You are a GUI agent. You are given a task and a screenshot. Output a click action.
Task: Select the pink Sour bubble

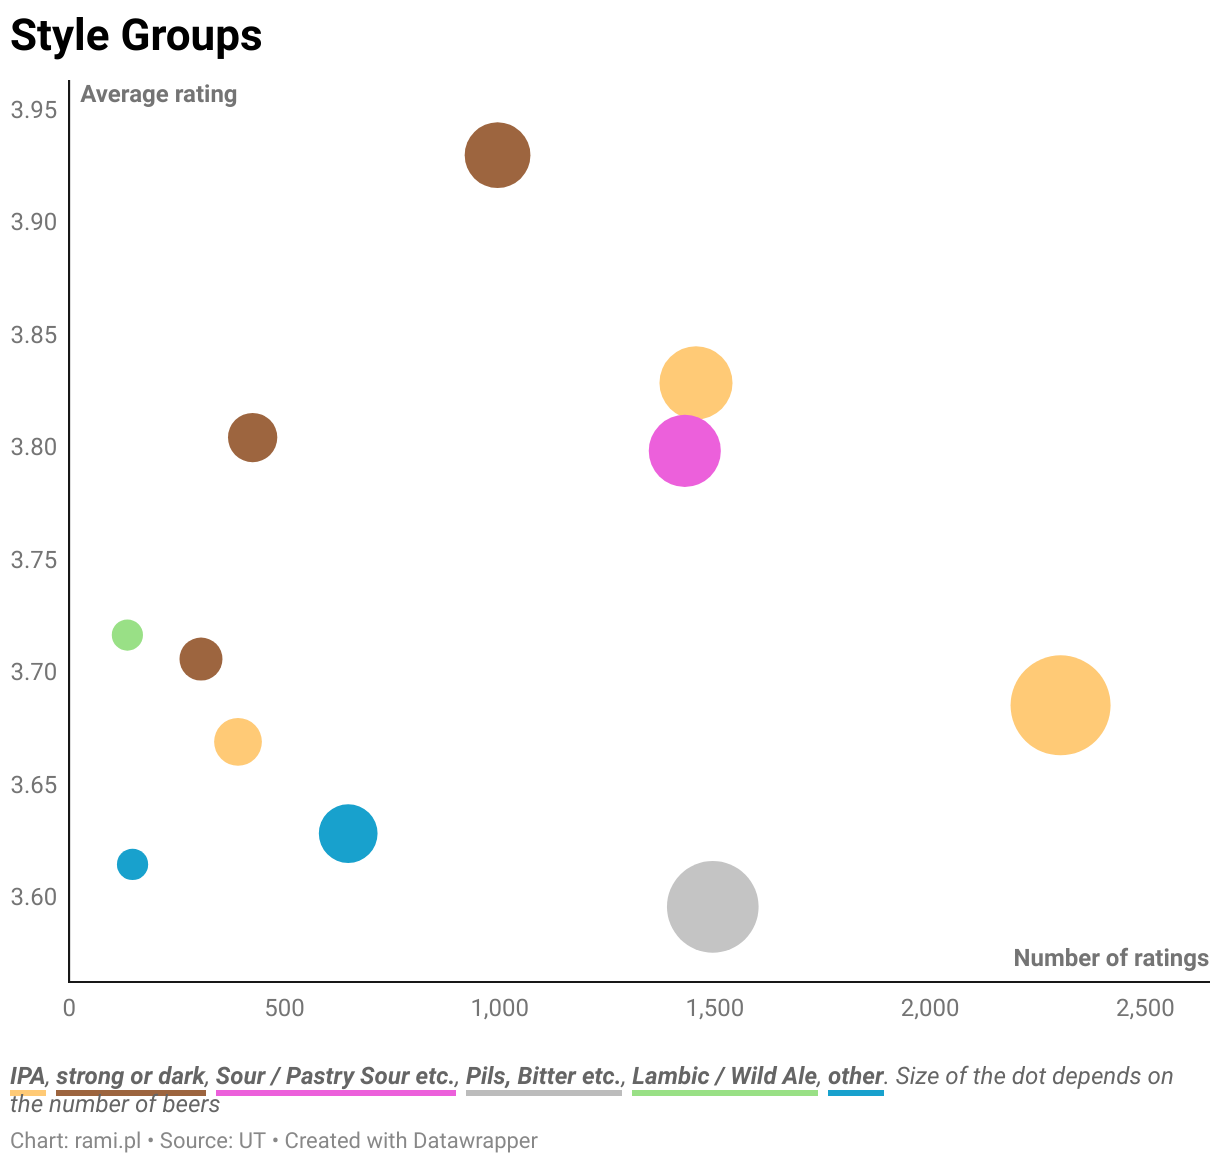coord(684,451)
